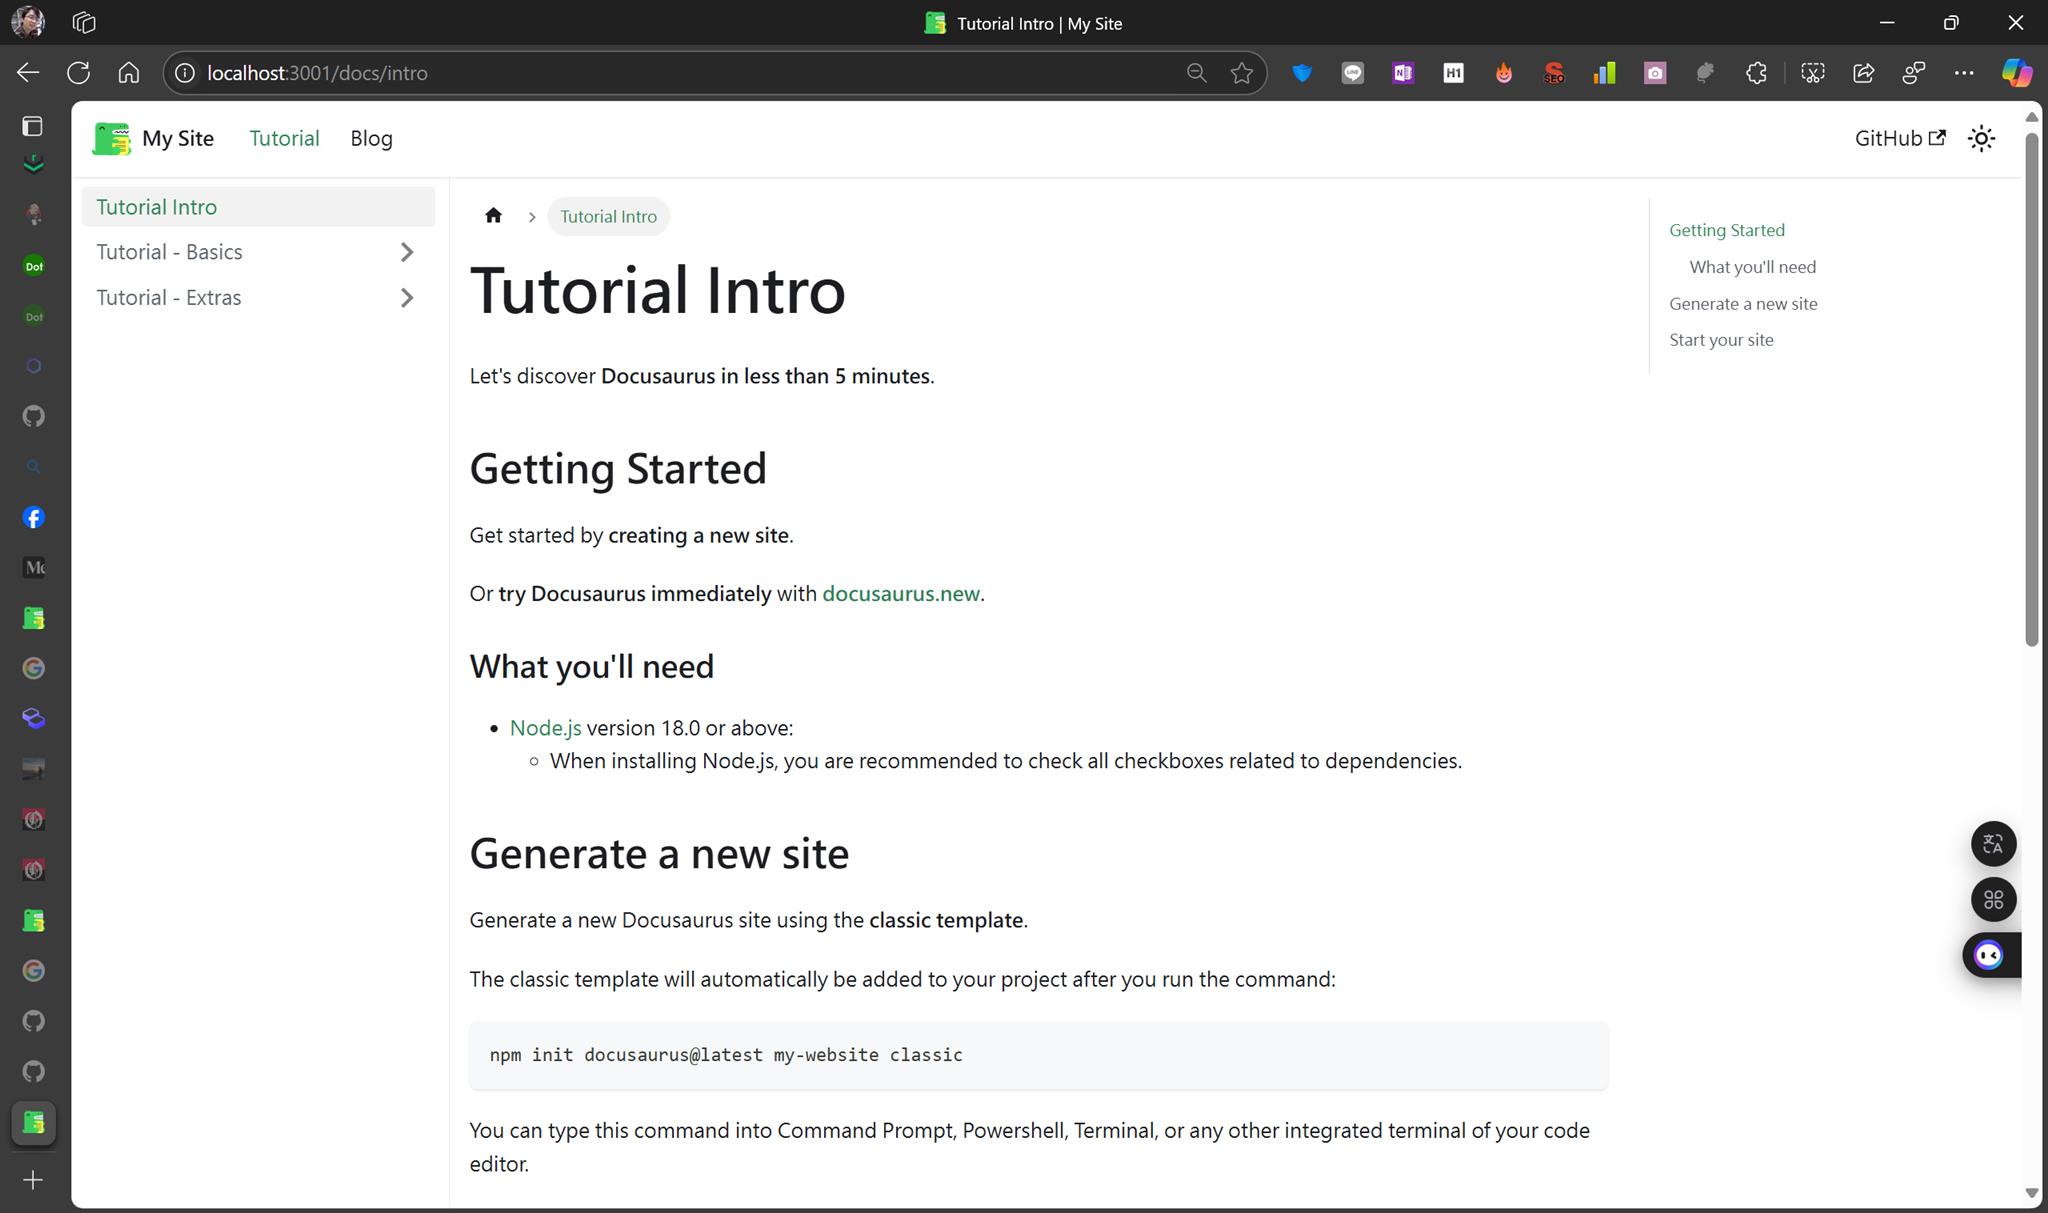Switch to the Facebook vertical tab
Screen dimensions: 2048x1213
point(33,518)
